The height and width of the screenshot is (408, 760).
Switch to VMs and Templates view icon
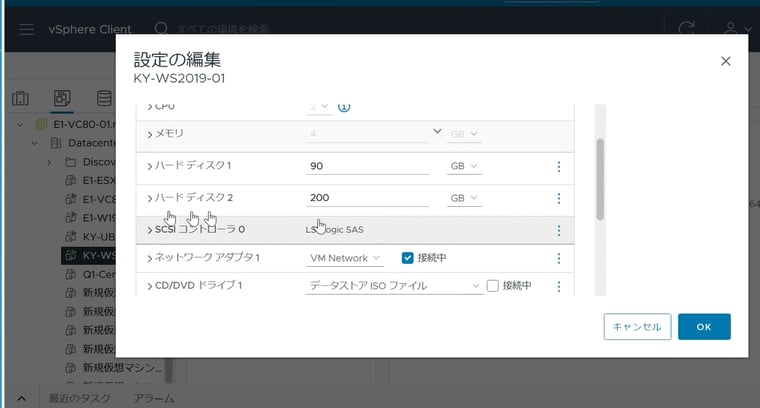[62, 98]
